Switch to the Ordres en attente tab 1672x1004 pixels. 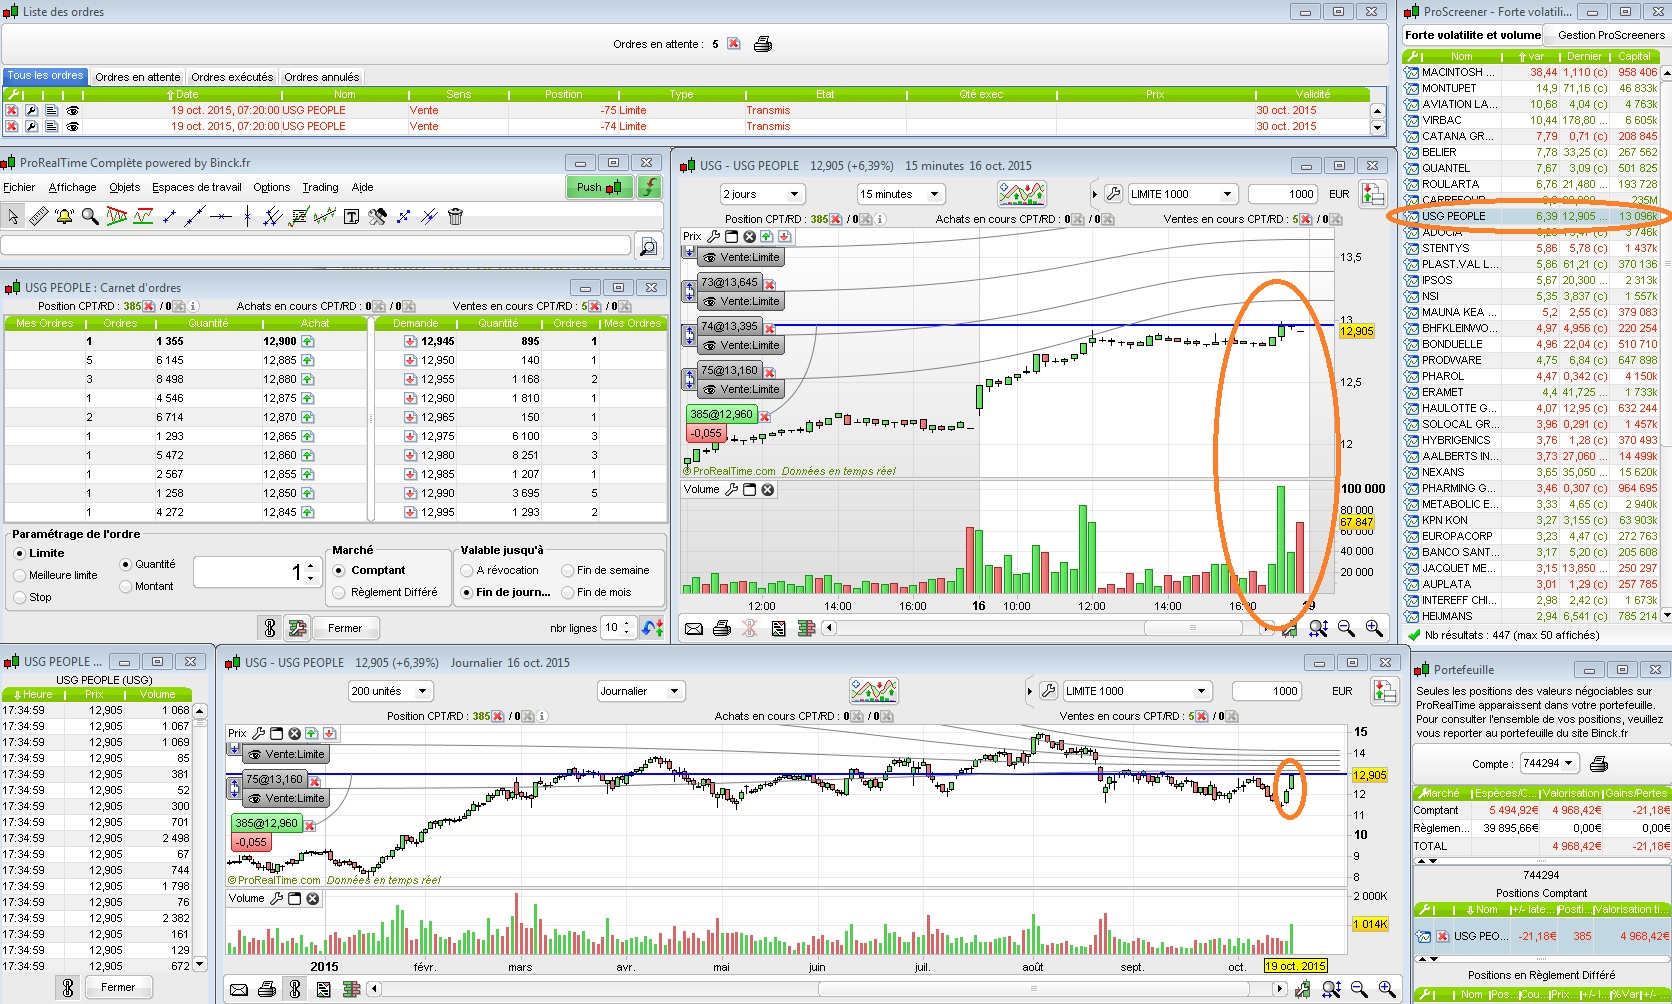click(x=138, y=77)
